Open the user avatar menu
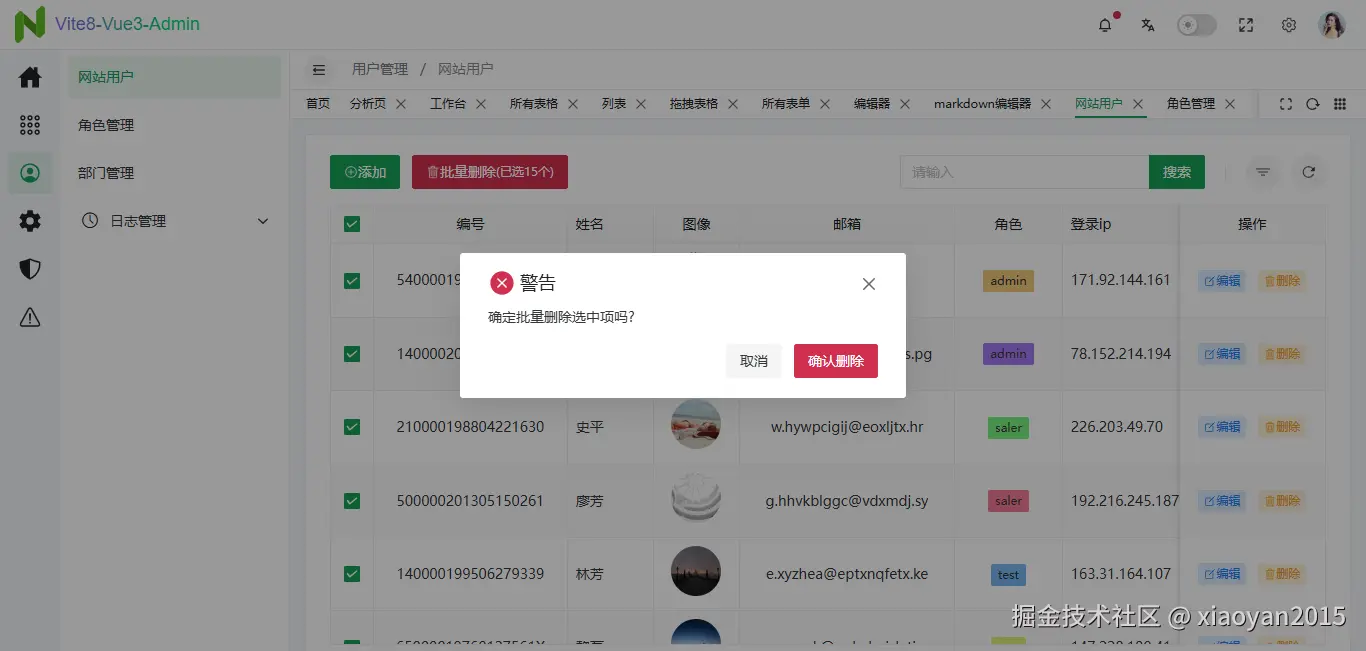 point(1332,25)
